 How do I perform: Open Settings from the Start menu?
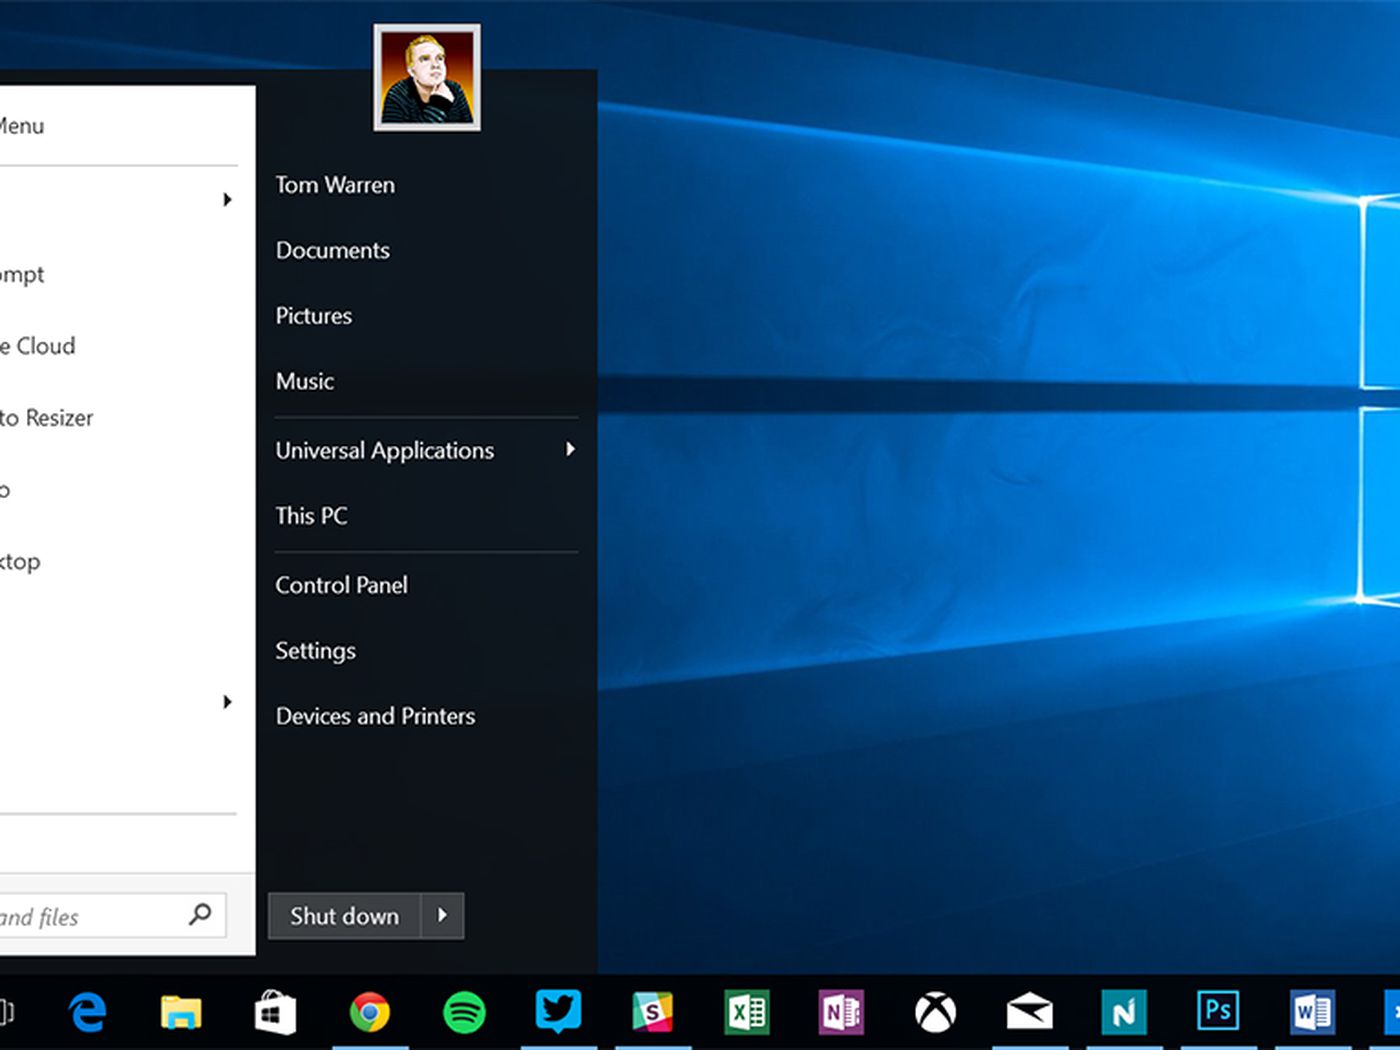315,651
